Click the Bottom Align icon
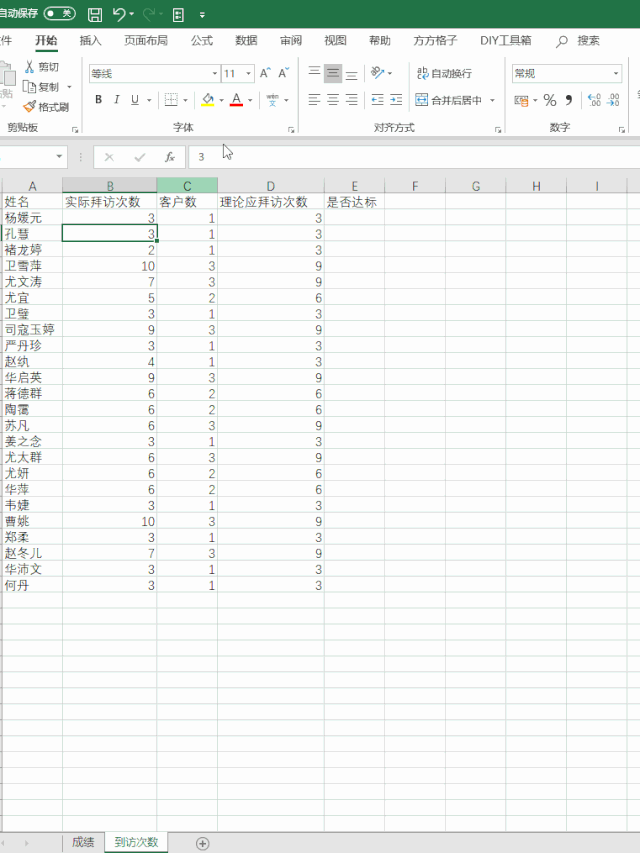 pyautogui.click(x=352, y=73)
